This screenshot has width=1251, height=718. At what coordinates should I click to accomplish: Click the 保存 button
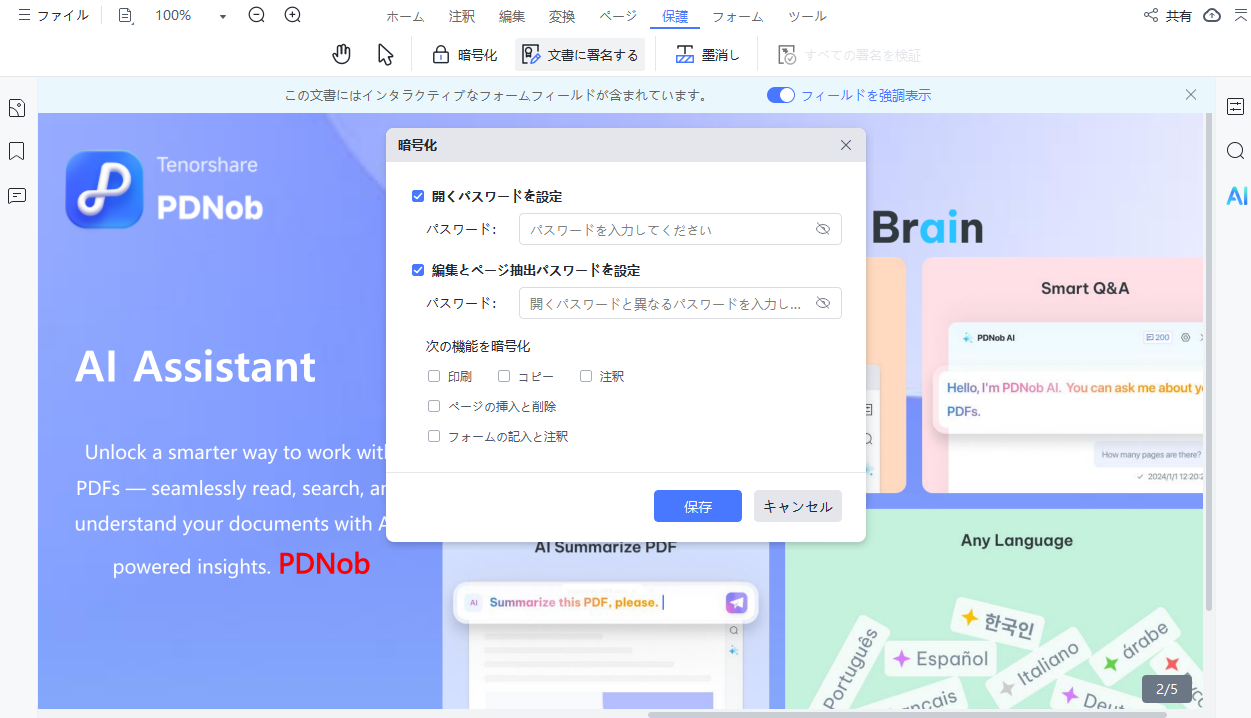click(698, 506)
